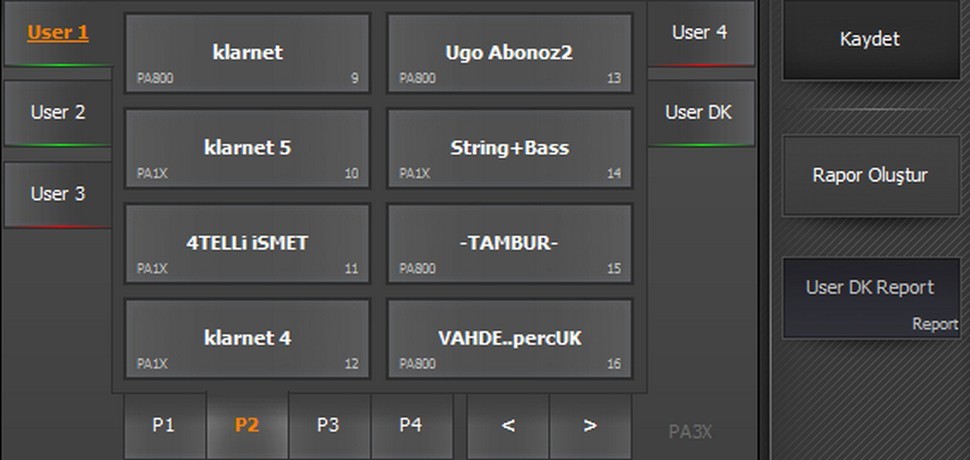970x460 pixels.
Task: Select klarnet 4 in slot 12
Action: [x=247, y=338]
